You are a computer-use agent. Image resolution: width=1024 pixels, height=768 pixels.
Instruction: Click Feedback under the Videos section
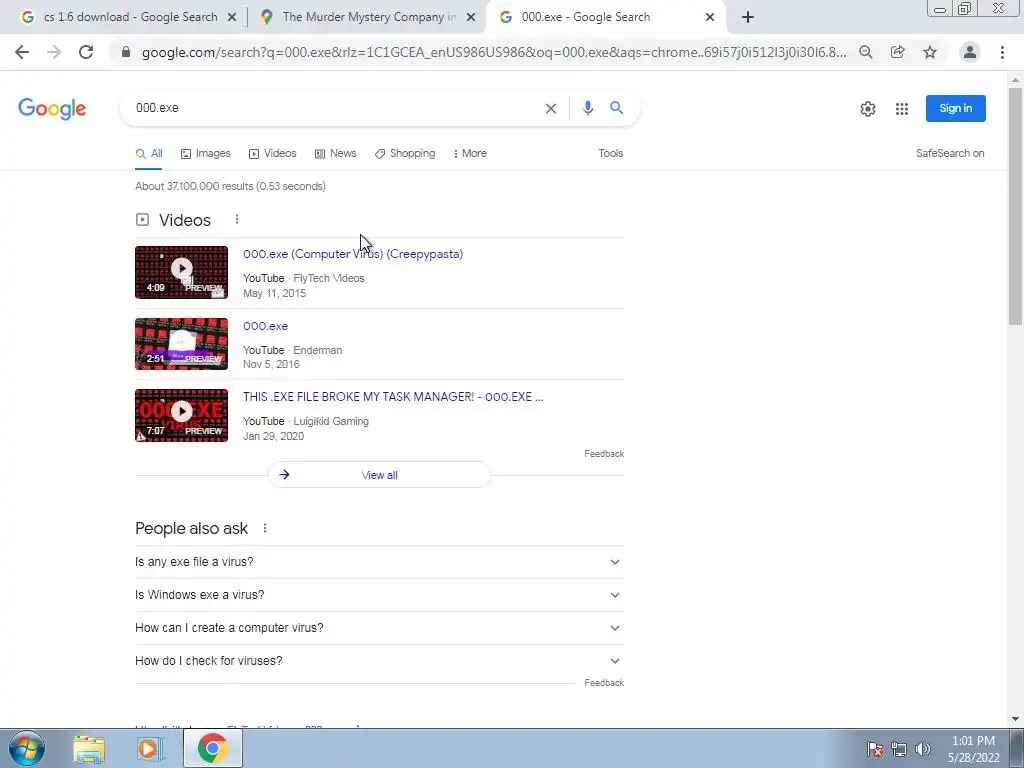pos(604,454)
